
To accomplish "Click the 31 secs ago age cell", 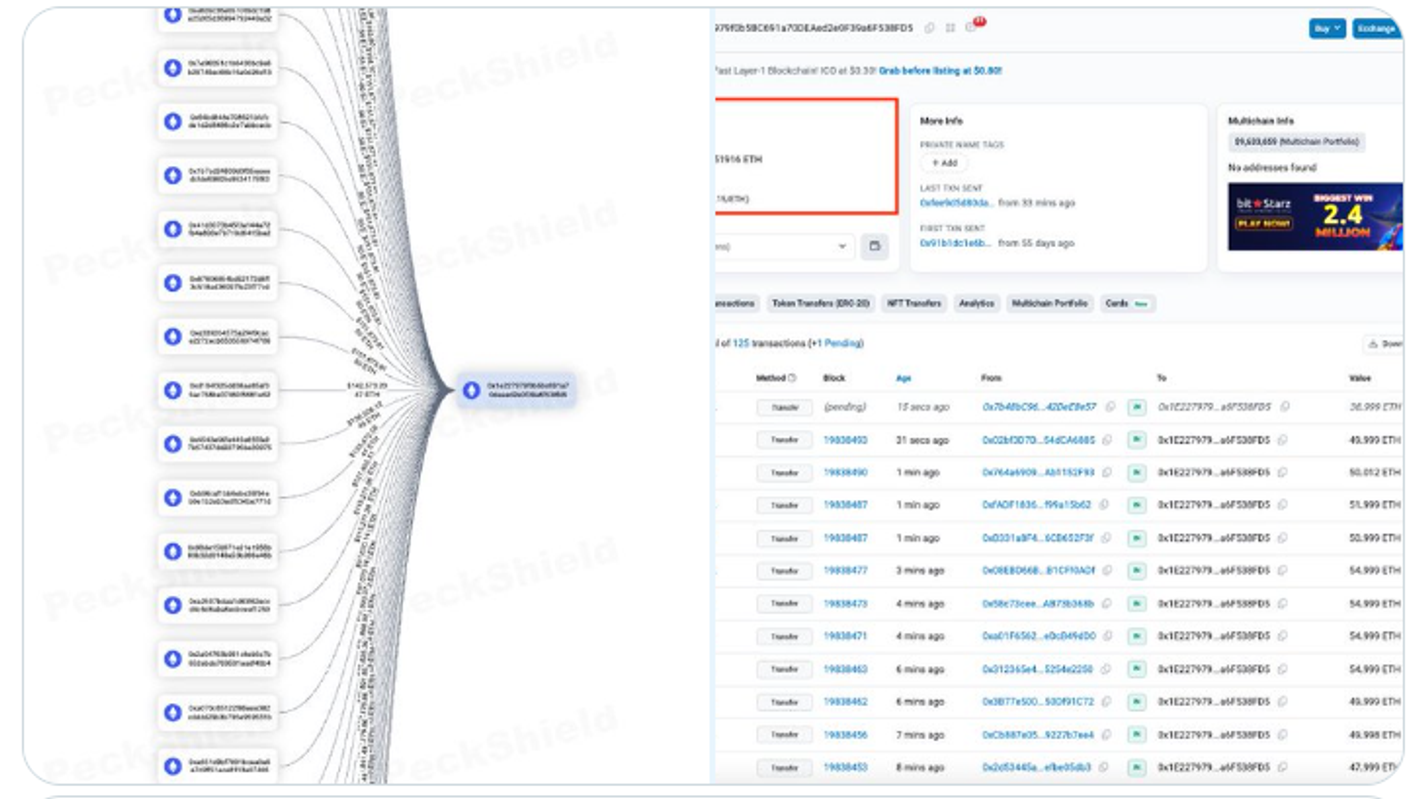I will (x=922, y=440).
